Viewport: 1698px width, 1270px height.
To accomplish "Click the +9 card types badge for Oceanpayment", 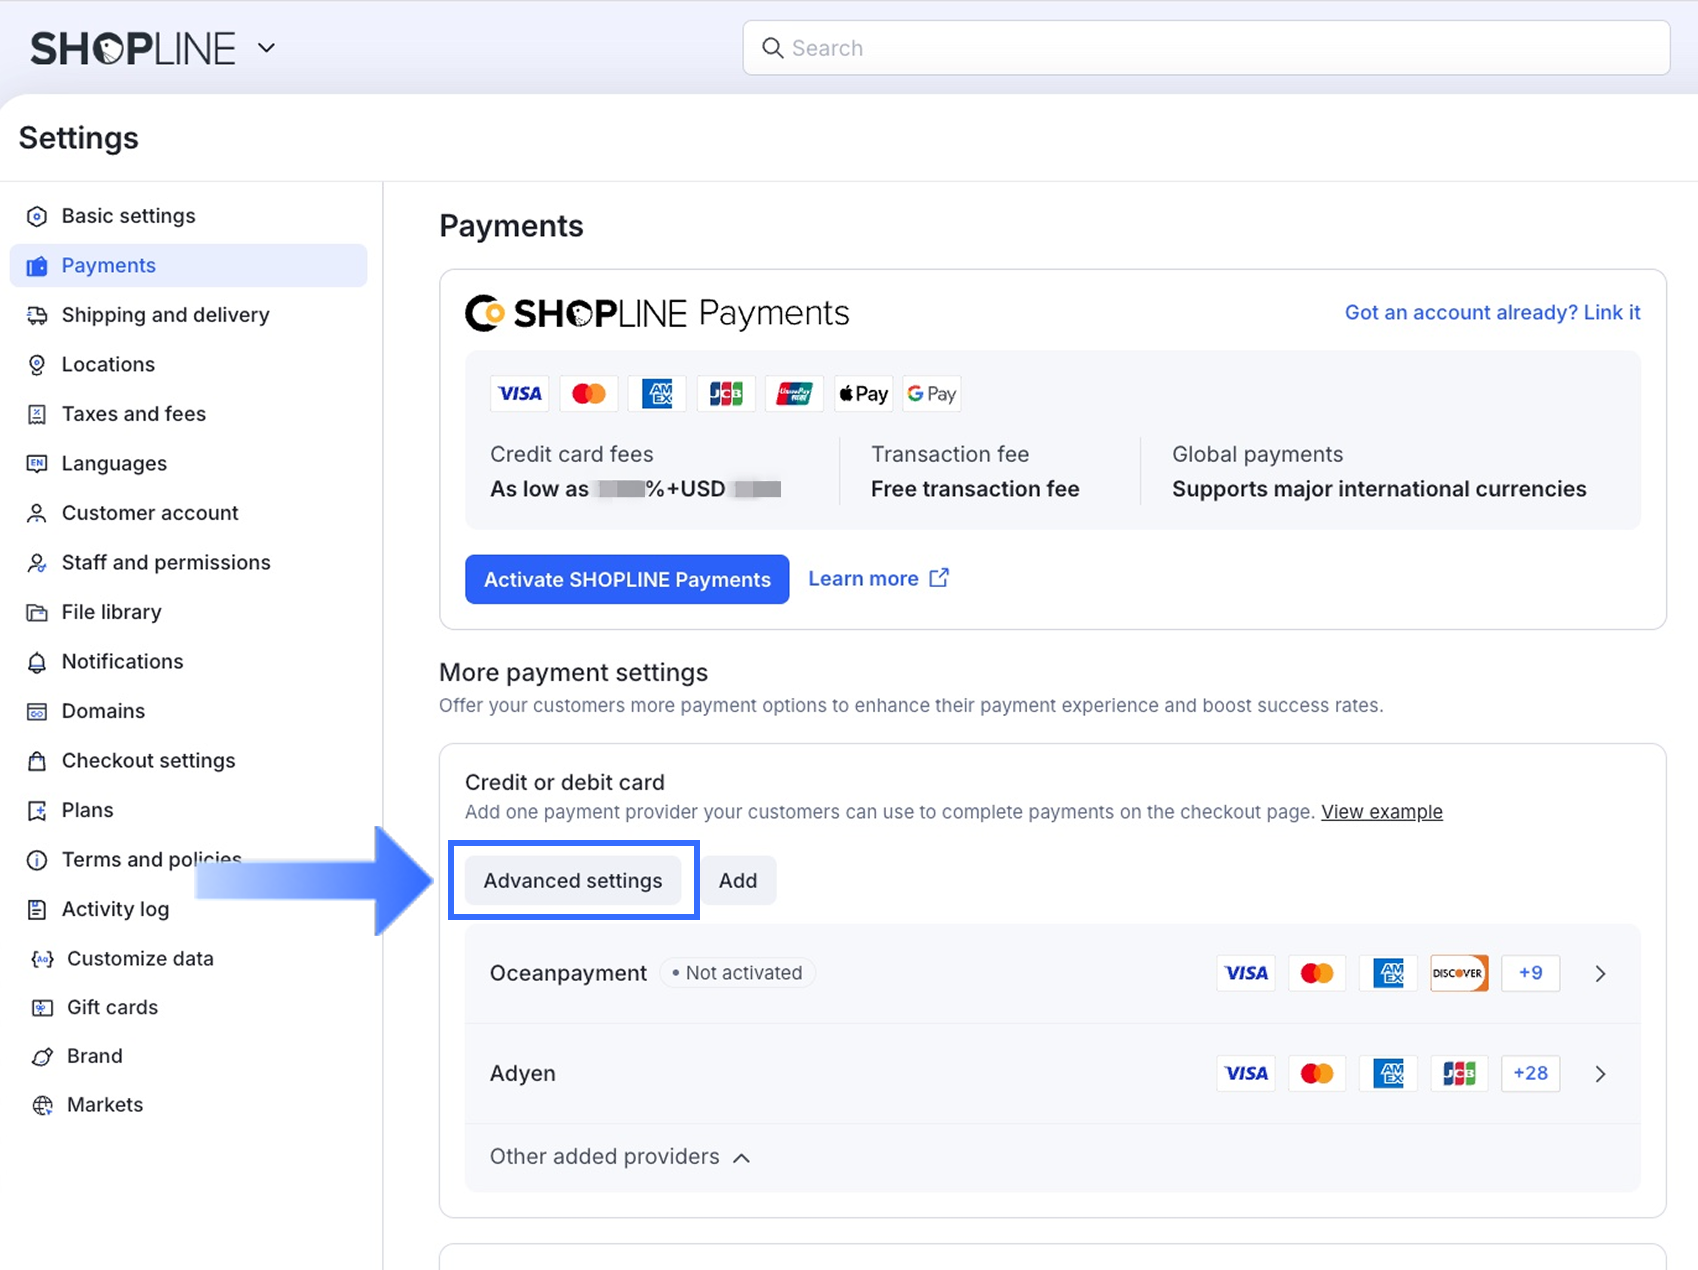I will [x=1530, y=973].
